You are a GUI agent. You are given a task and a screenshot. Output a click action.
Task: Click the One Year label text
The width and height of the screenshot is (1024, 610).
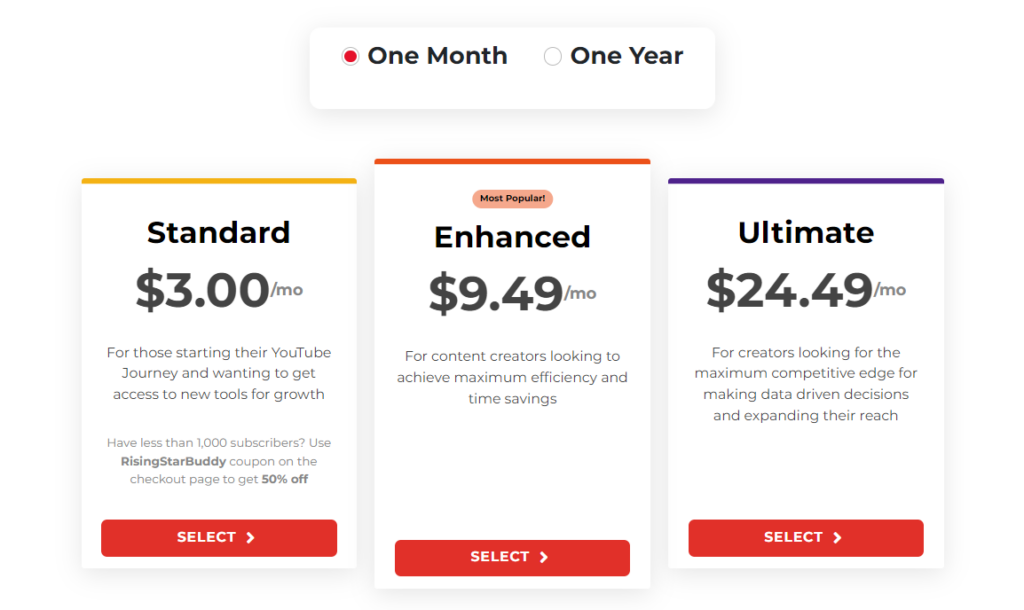[626, 56]
